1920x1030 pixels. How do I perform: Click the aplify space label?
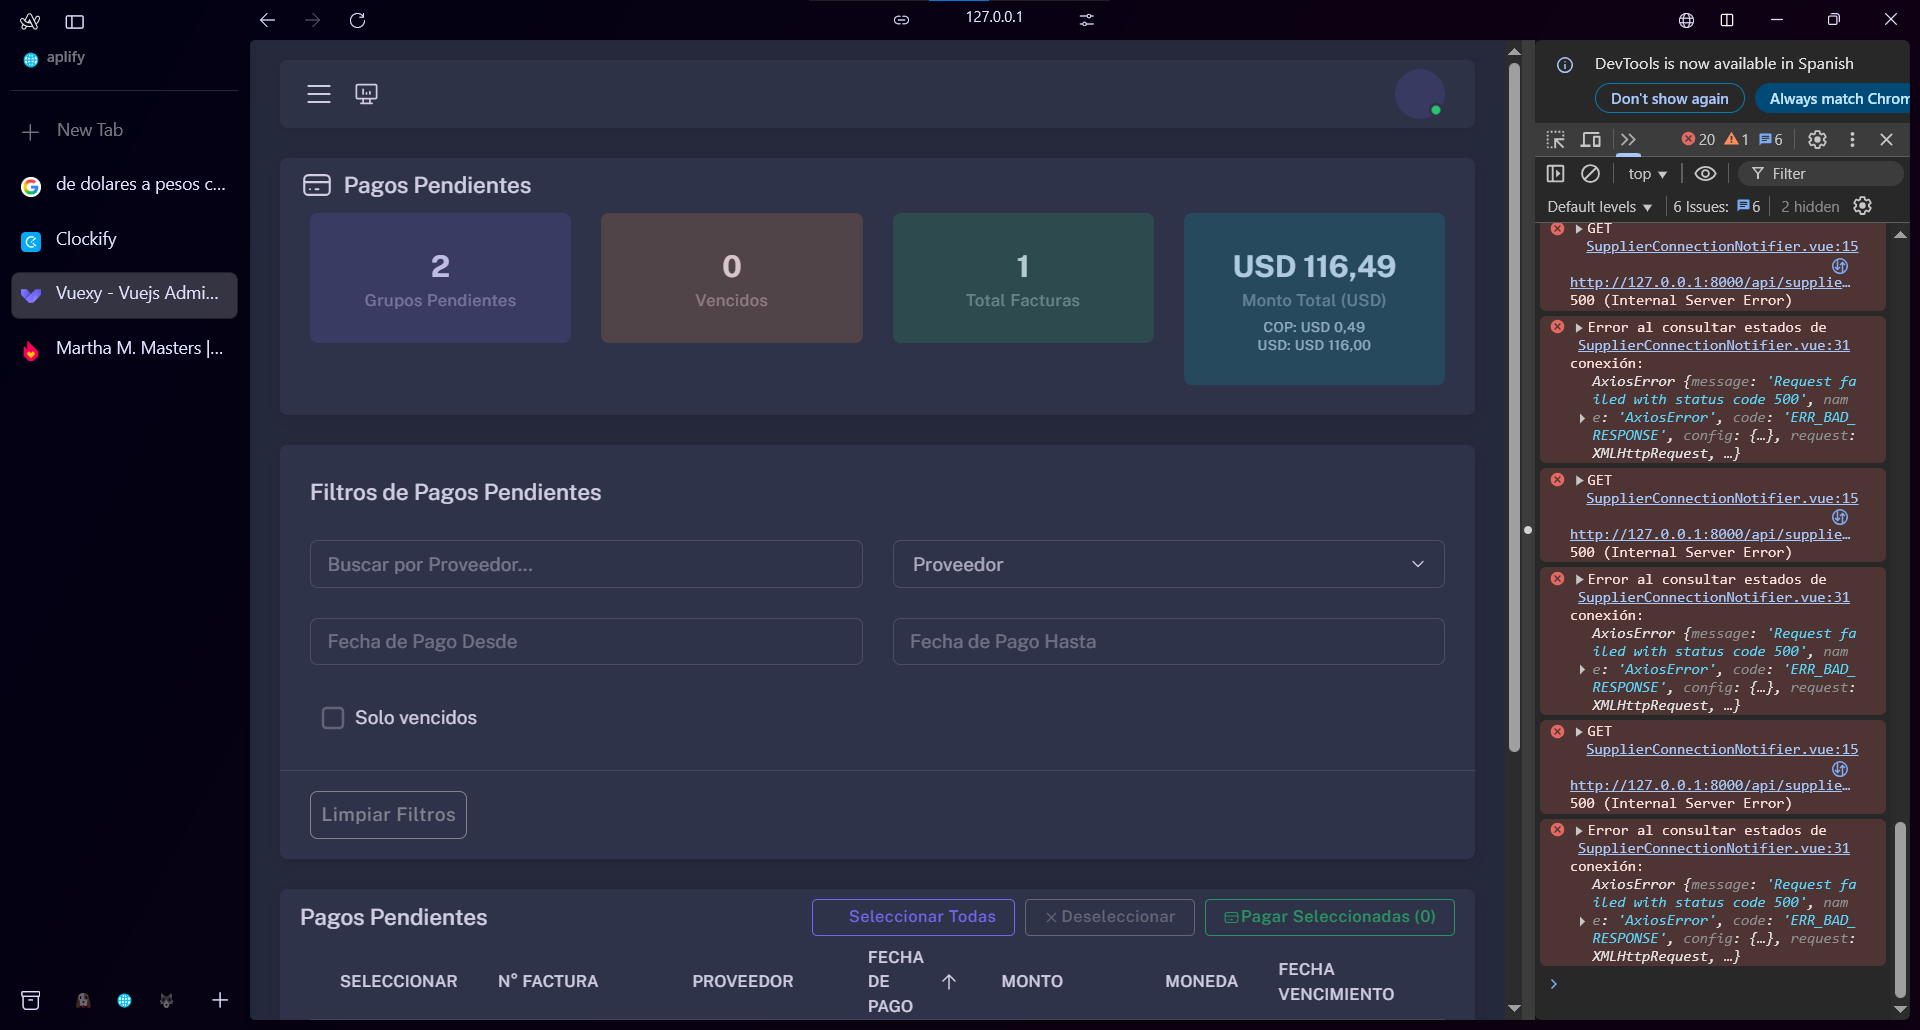[65, 58]
